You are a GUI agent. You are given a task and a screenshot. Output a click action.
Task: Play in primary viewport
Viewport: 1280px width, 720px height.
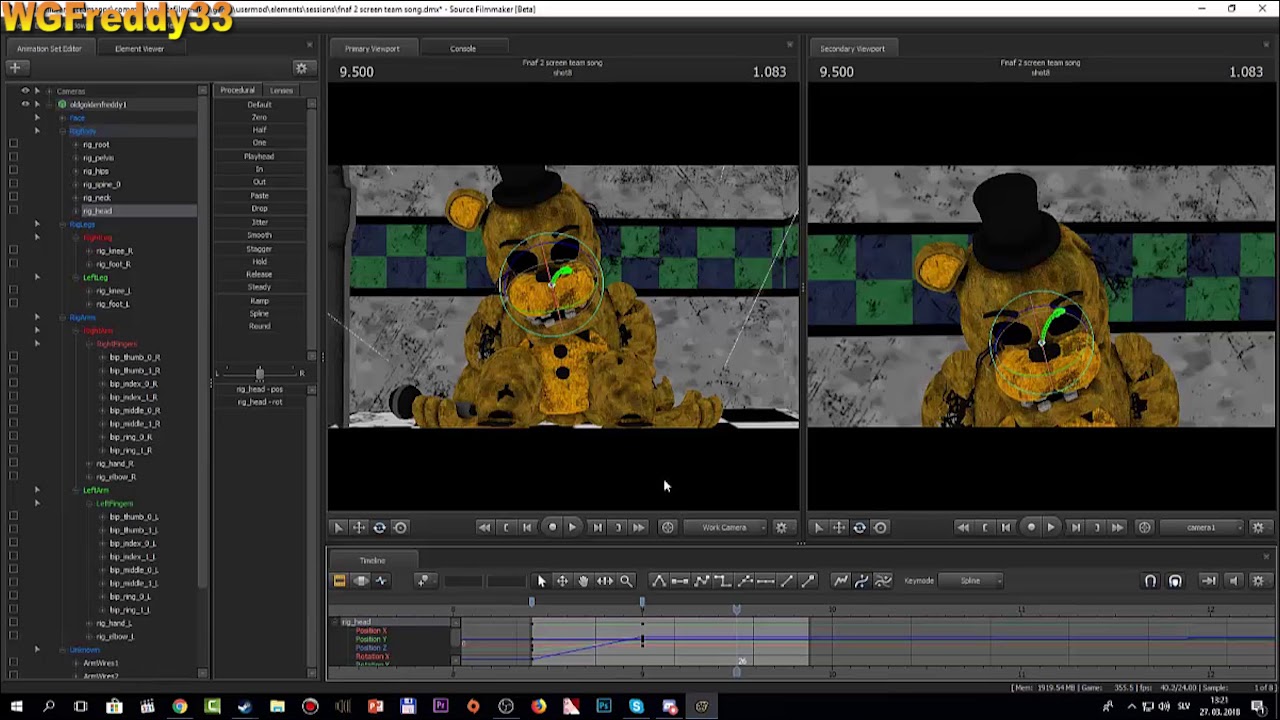572,527
